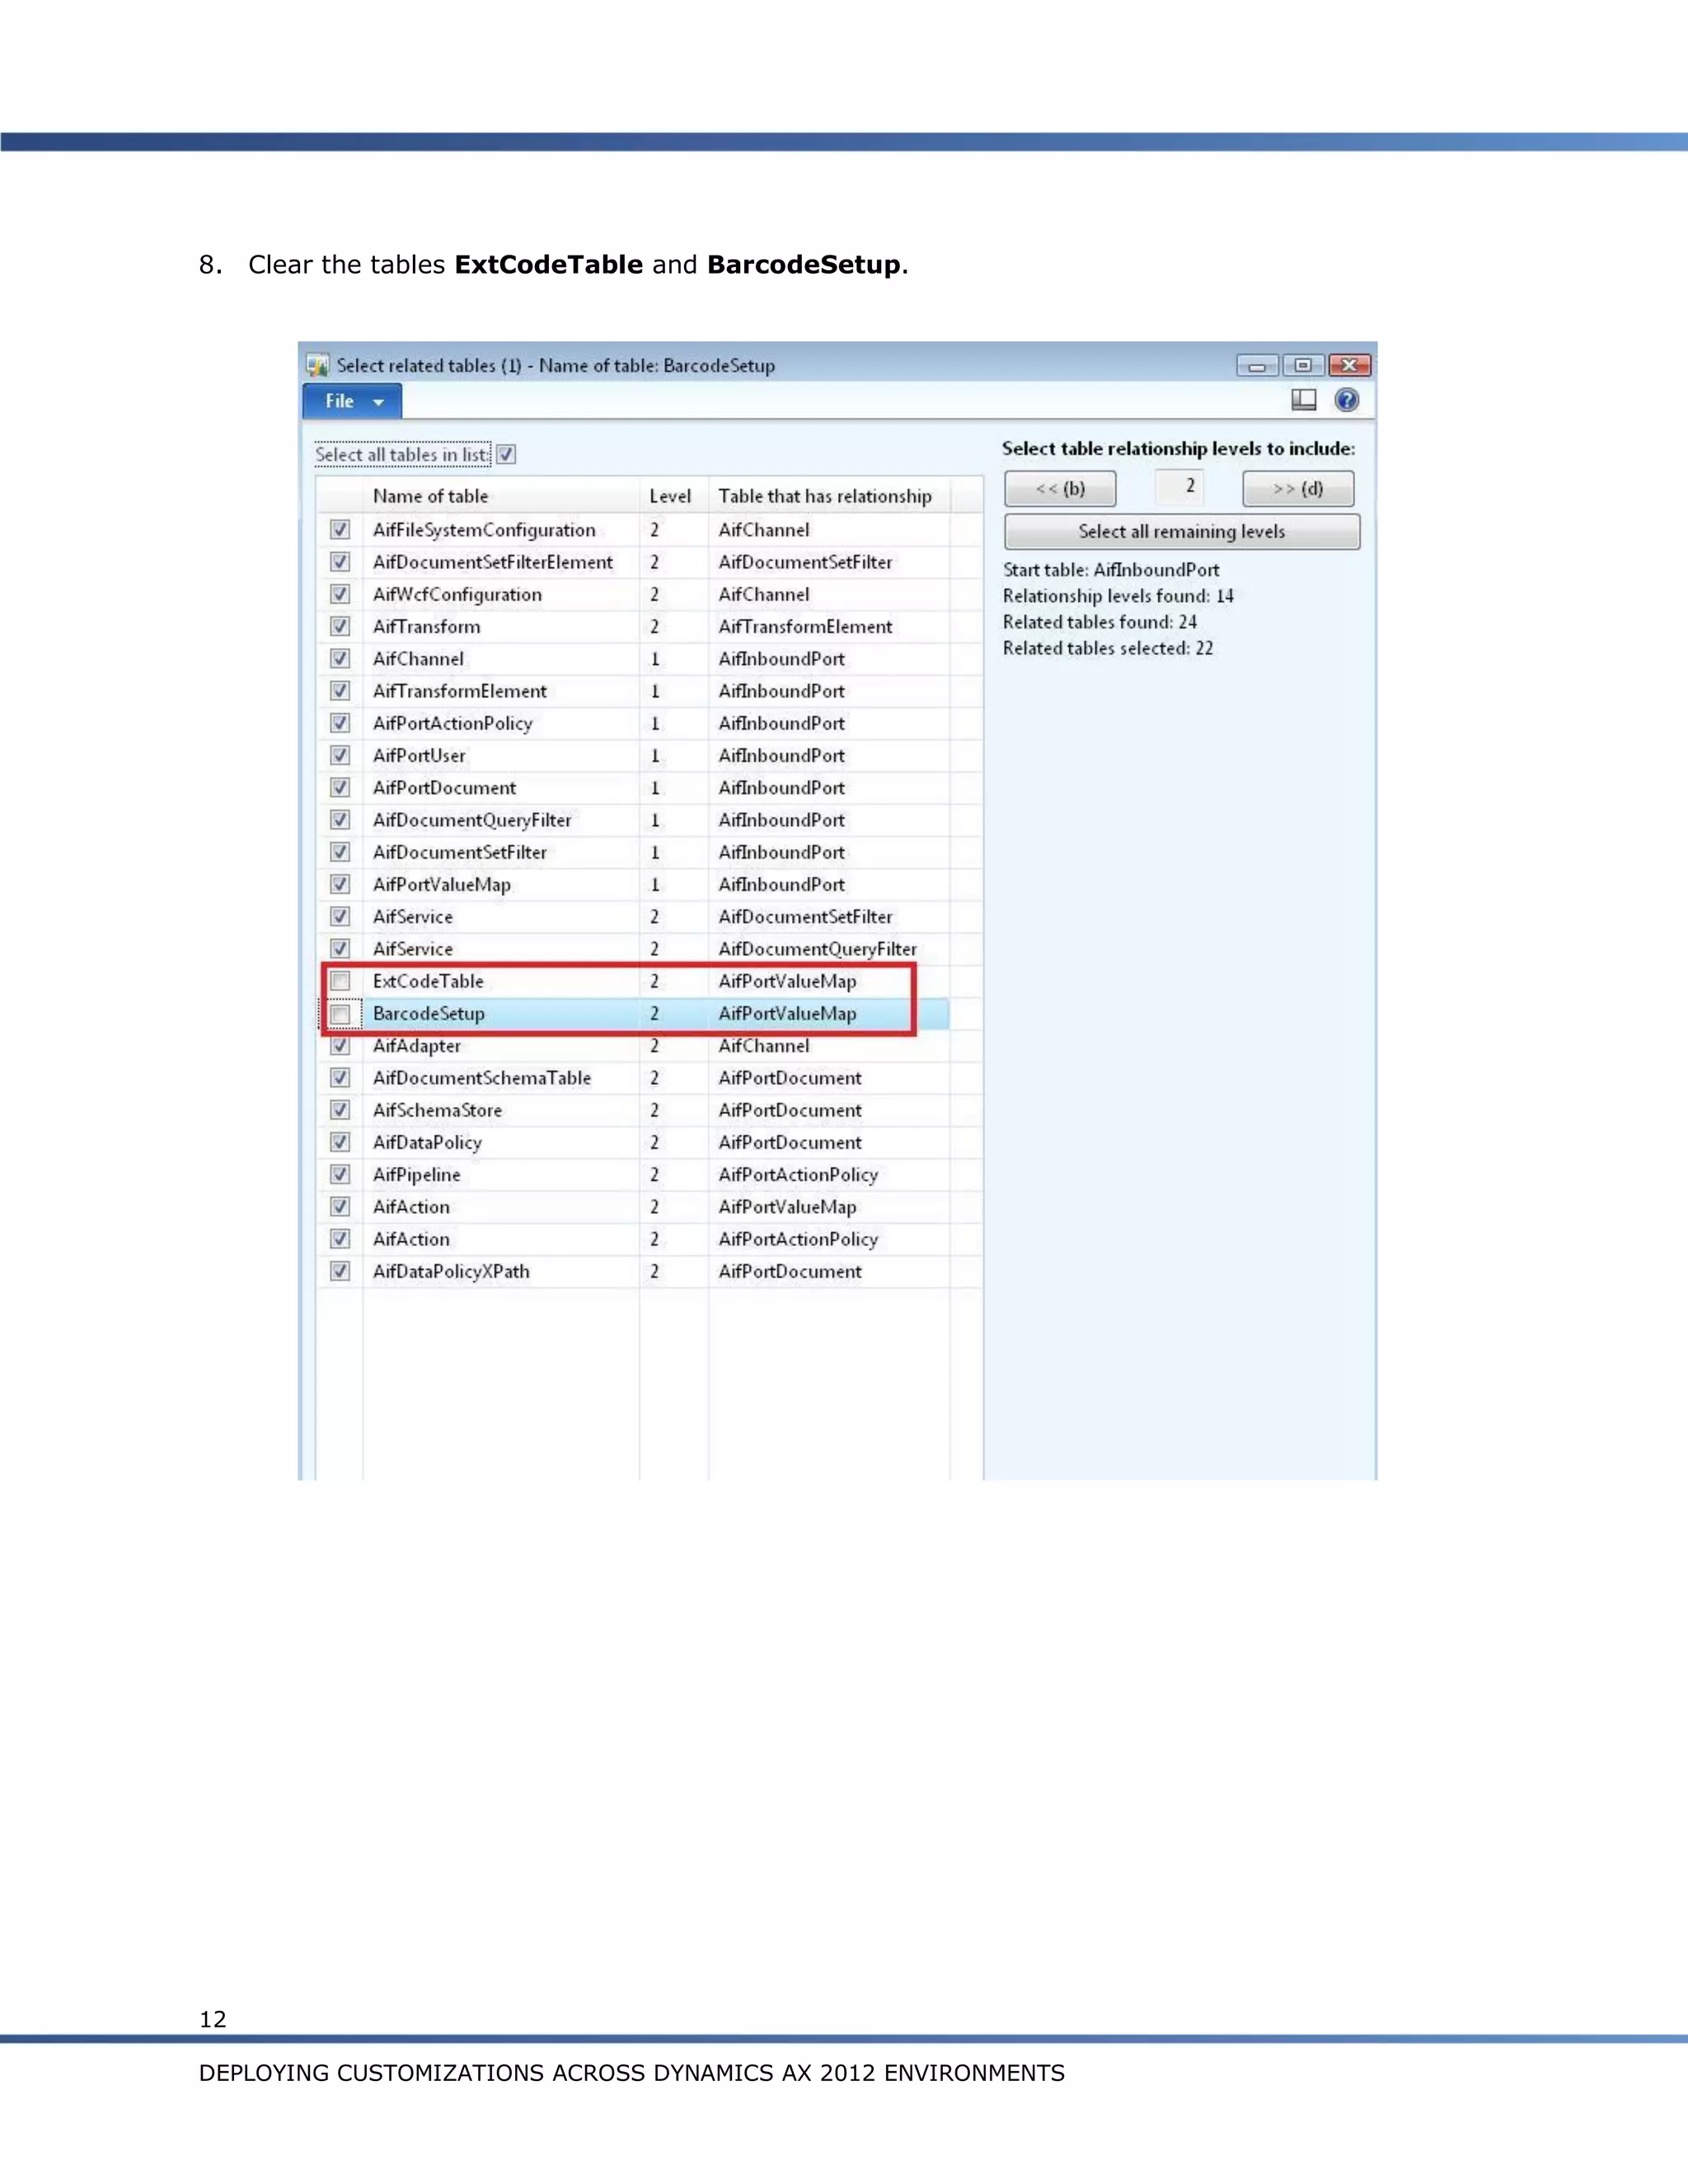The height and width of the screenshot is (2184, 1688).
Task: Uncheck the AifDataPolicyXPath checkbox
Action: (340, 1271)
